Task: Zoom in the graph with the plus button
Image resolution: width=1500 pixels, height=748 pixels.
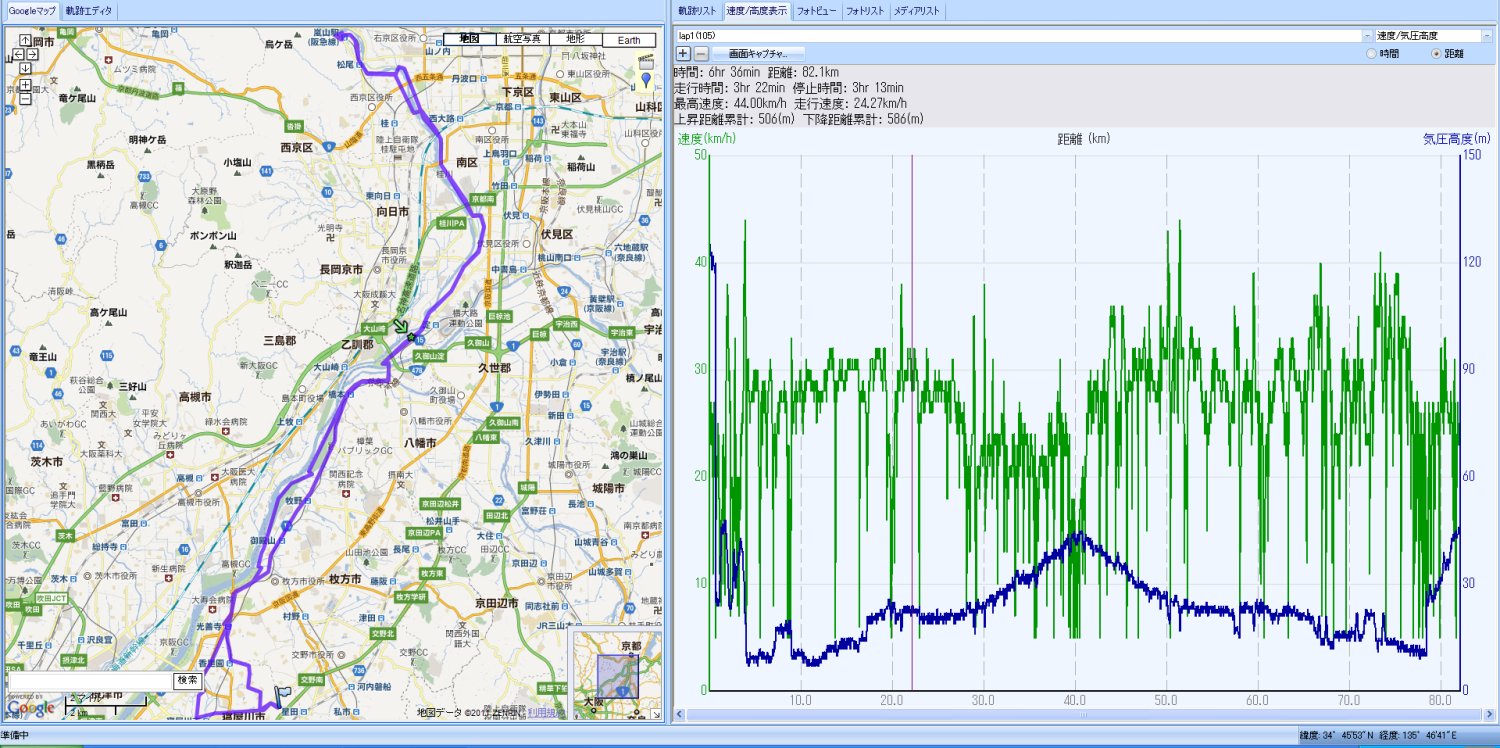Action: click(684, 53)
